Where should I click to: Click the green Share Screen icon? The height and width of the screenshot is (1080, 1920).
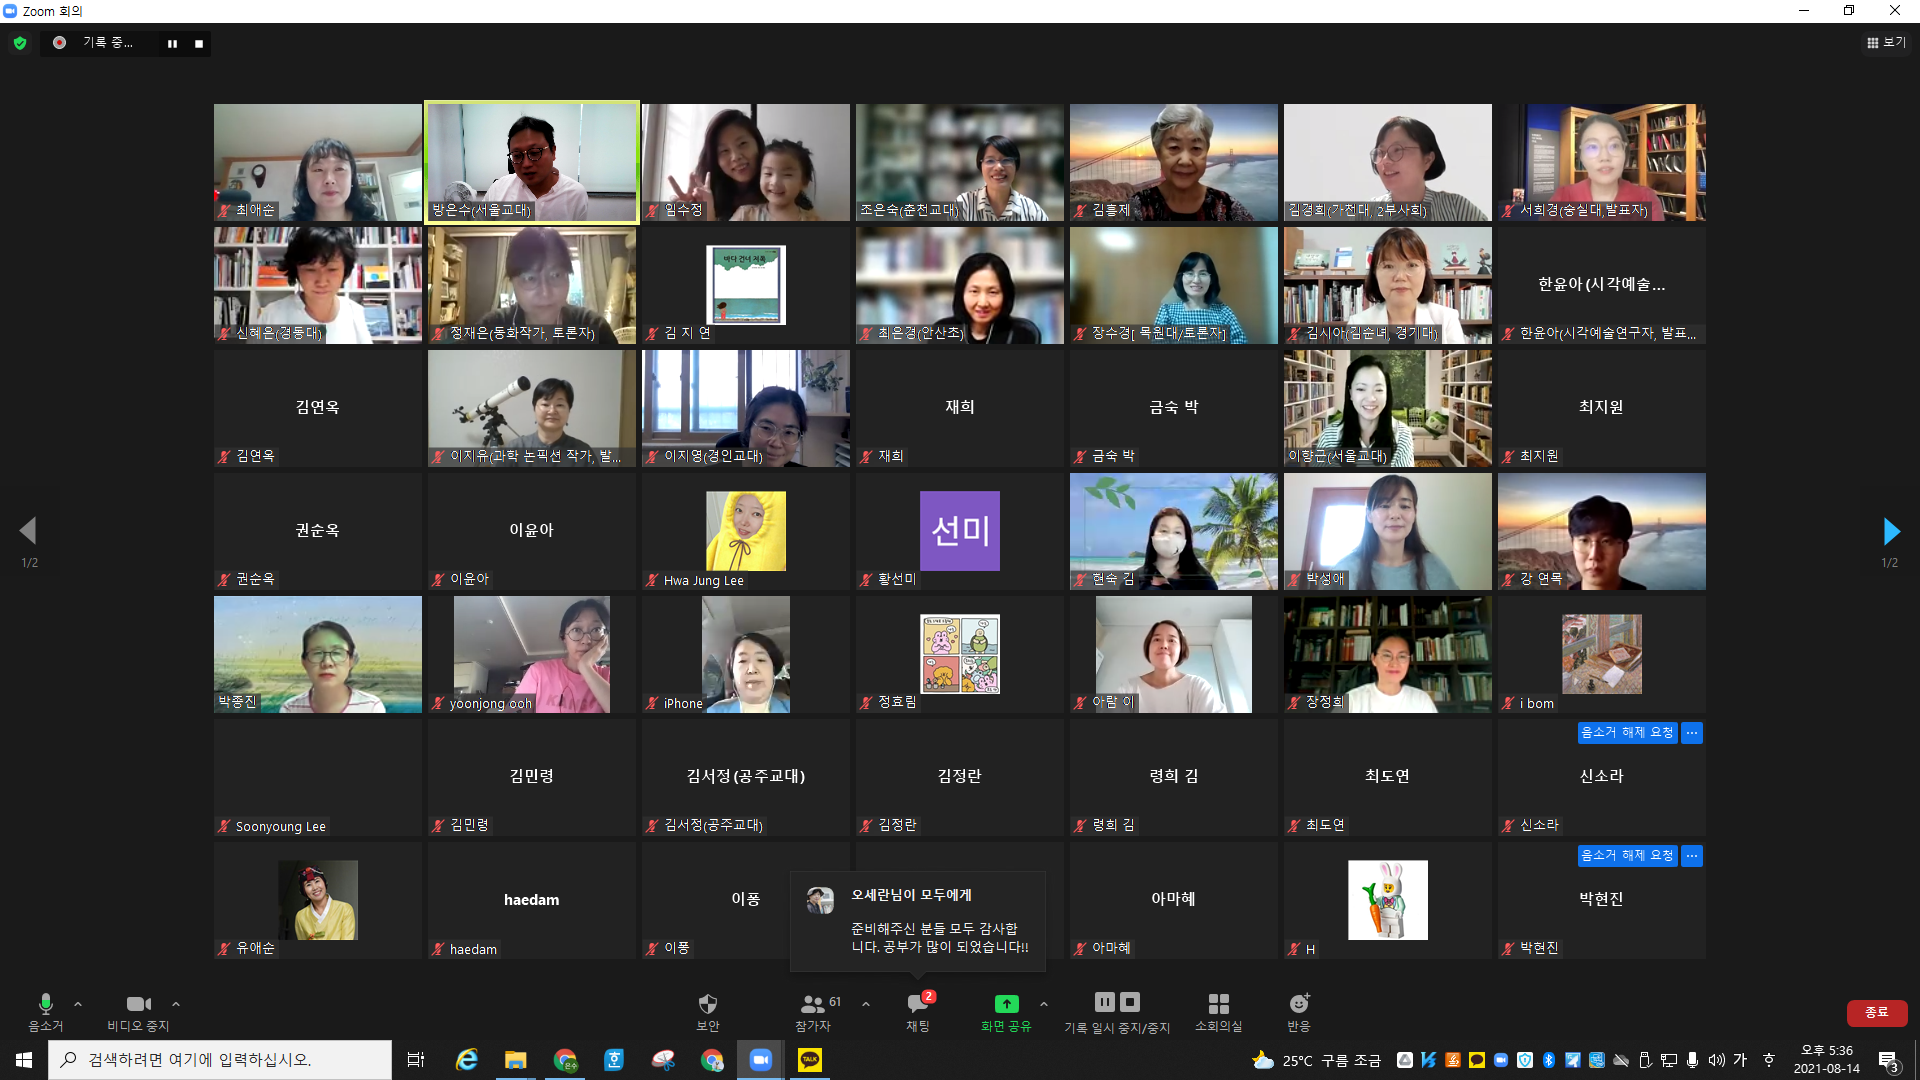click(x=1006, y=1004)
